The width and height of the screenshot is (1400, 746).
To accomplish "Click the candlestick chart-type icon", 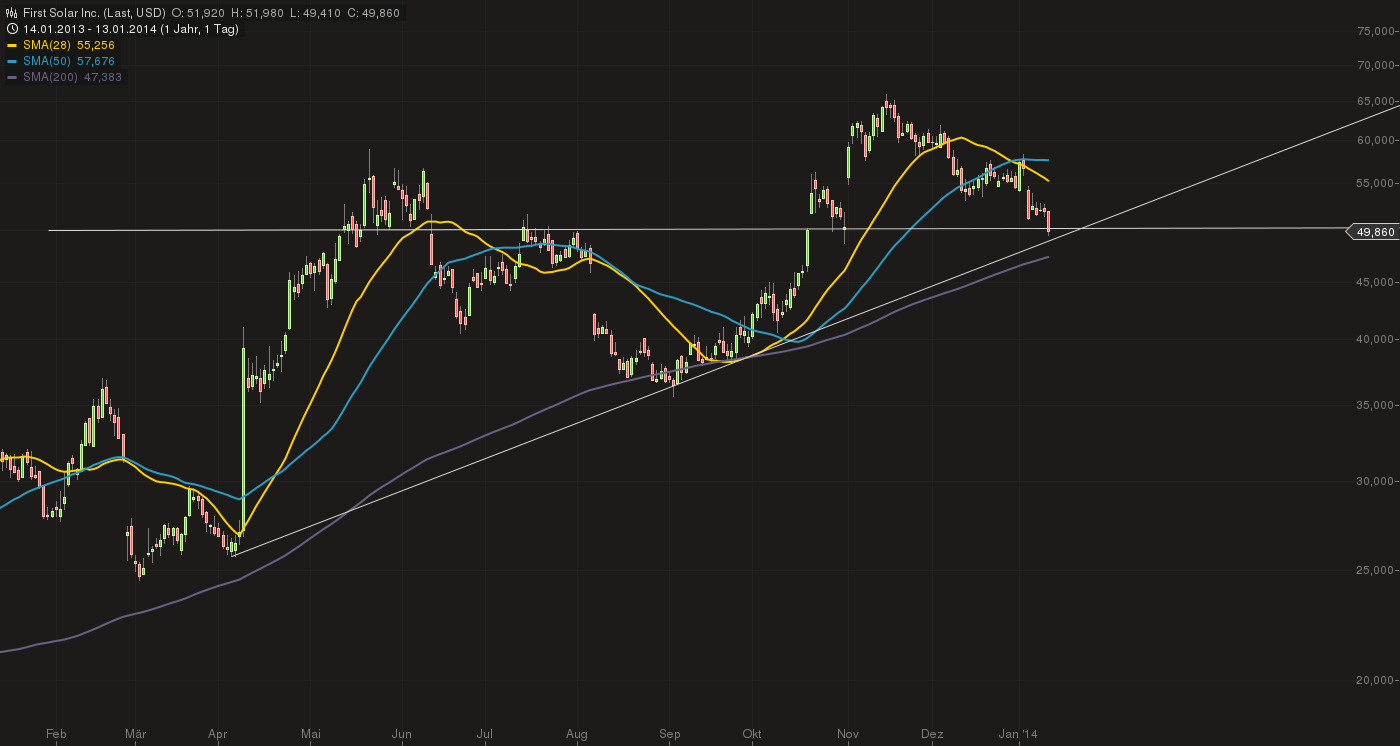I will 11,13.
